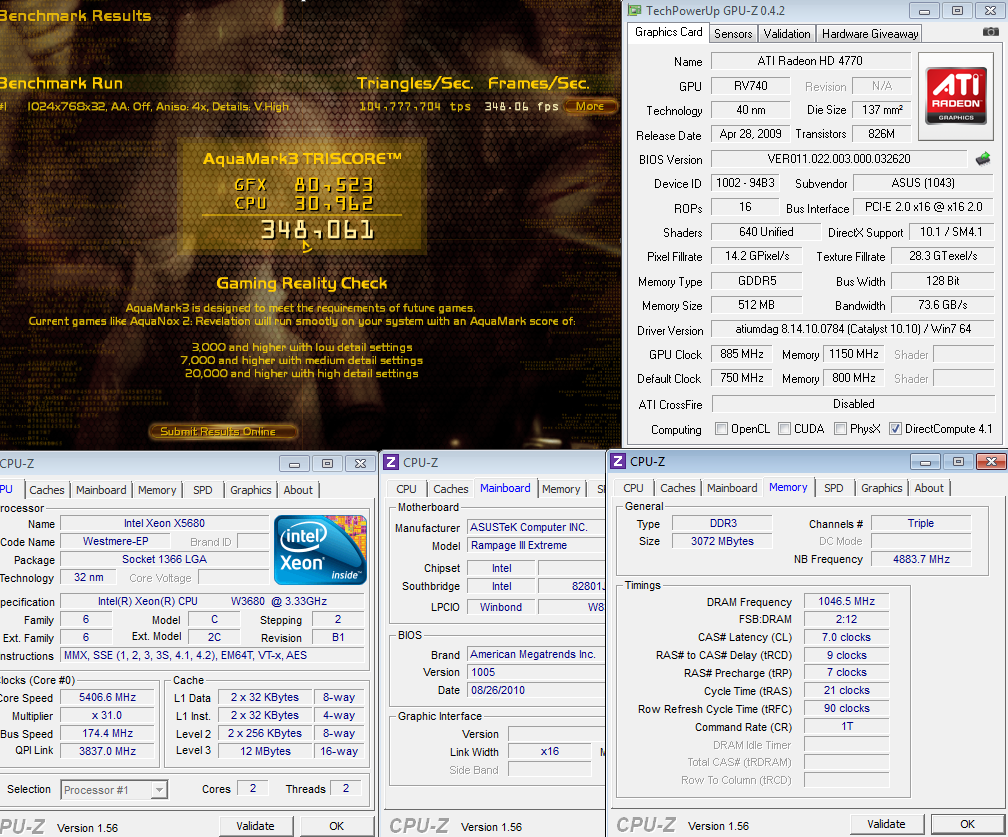Click the BIOS Version field in GPU-Z
Screen dimensions: 1008x837
pyautogui.click(x=839, y=159)
